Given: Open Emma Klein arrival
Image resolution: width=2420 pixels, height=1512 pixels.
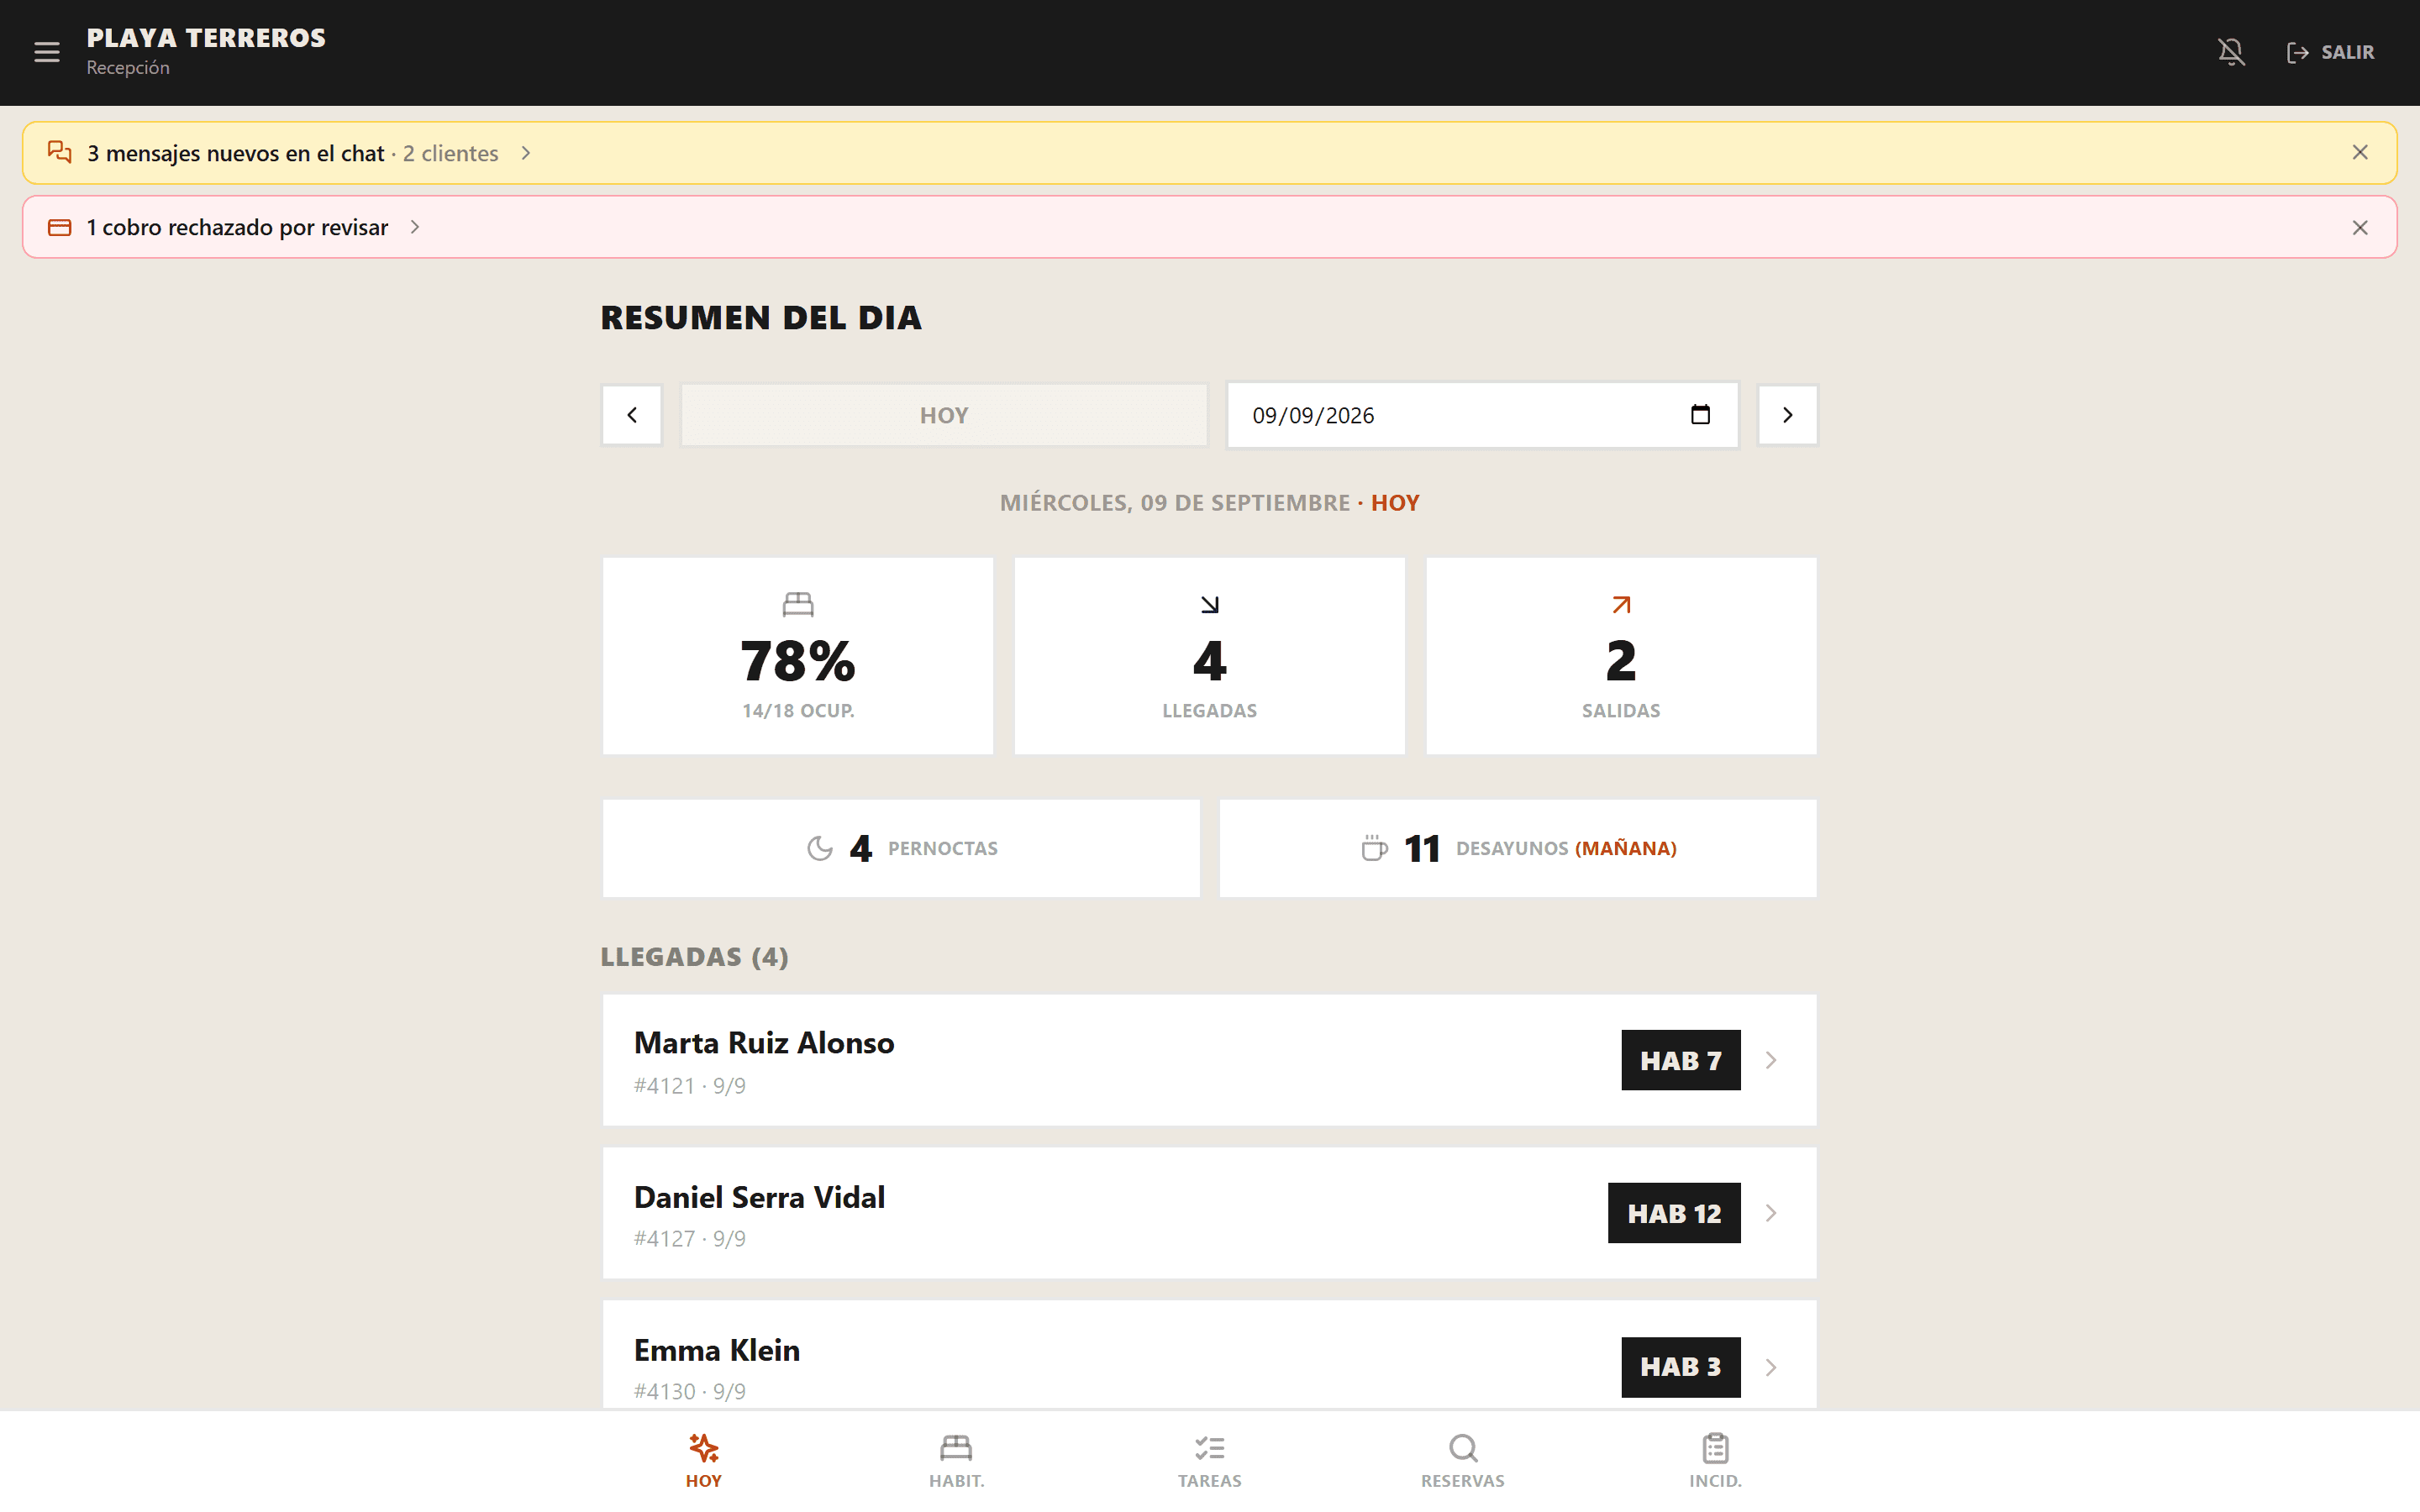Looking at the screenshot, I should point(1209,1356).
